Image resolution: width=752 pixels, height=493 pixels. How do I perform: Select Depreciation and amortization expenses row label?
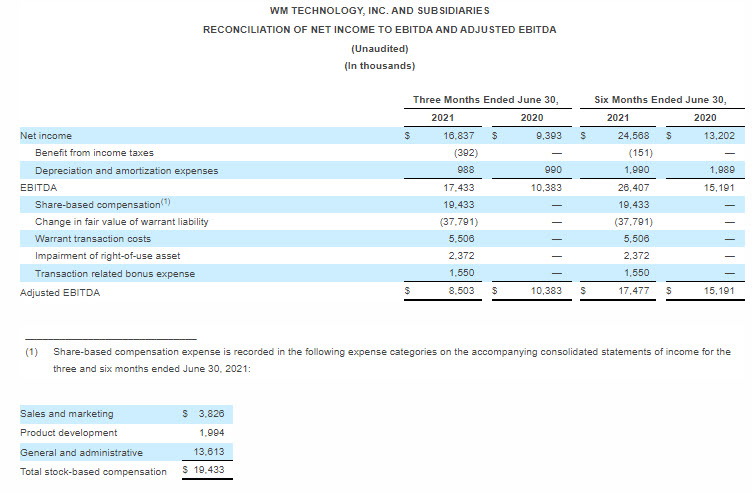click(126, 171)
